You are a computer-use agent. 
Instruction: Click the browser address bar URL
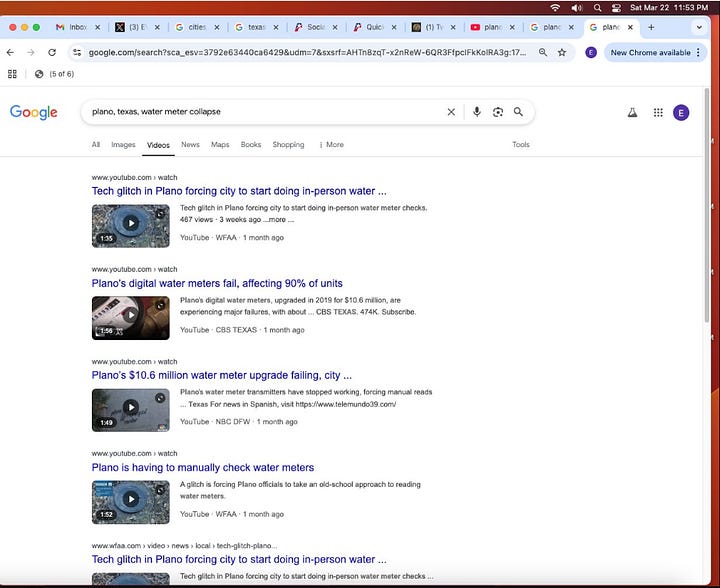coord(307,52)
